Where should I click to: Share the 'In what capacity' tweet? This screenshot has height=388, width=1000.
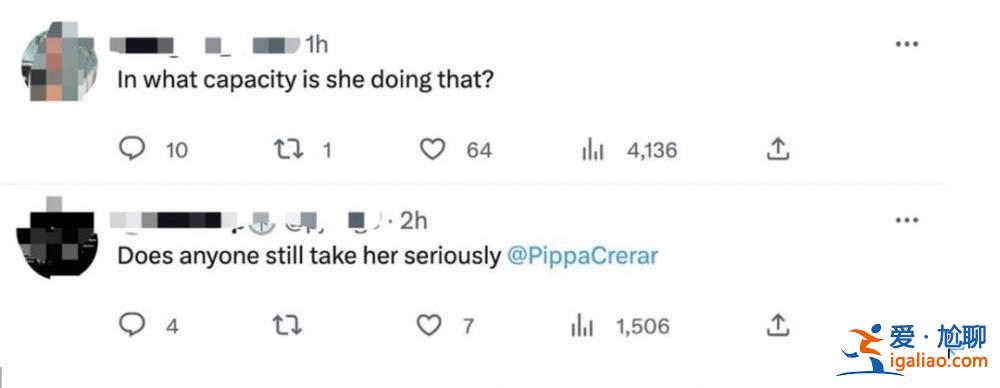click(x=777, y=149)
